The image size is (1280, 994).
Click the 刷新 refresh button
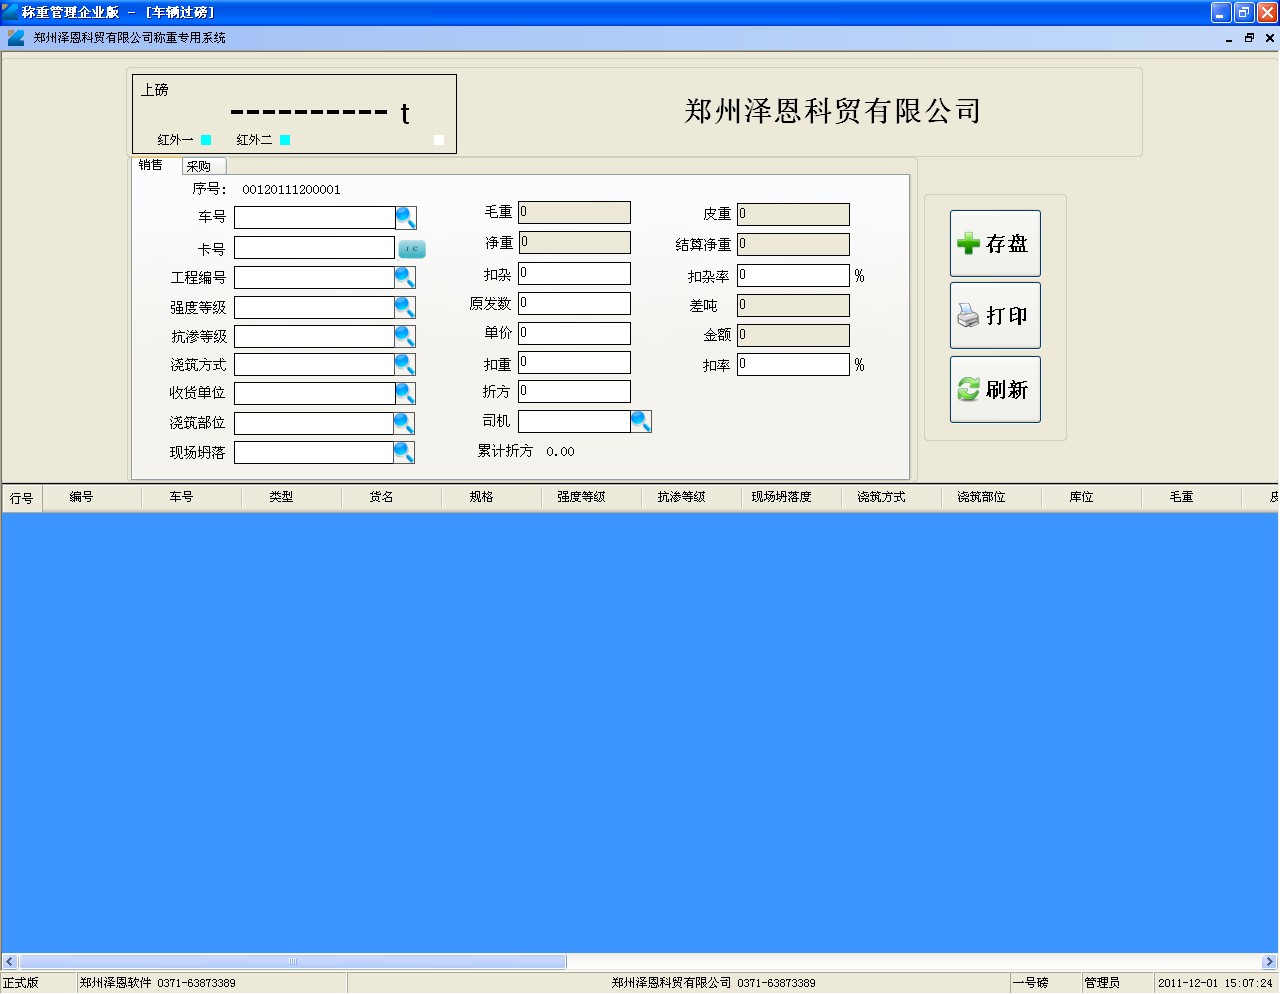point(995,389)
